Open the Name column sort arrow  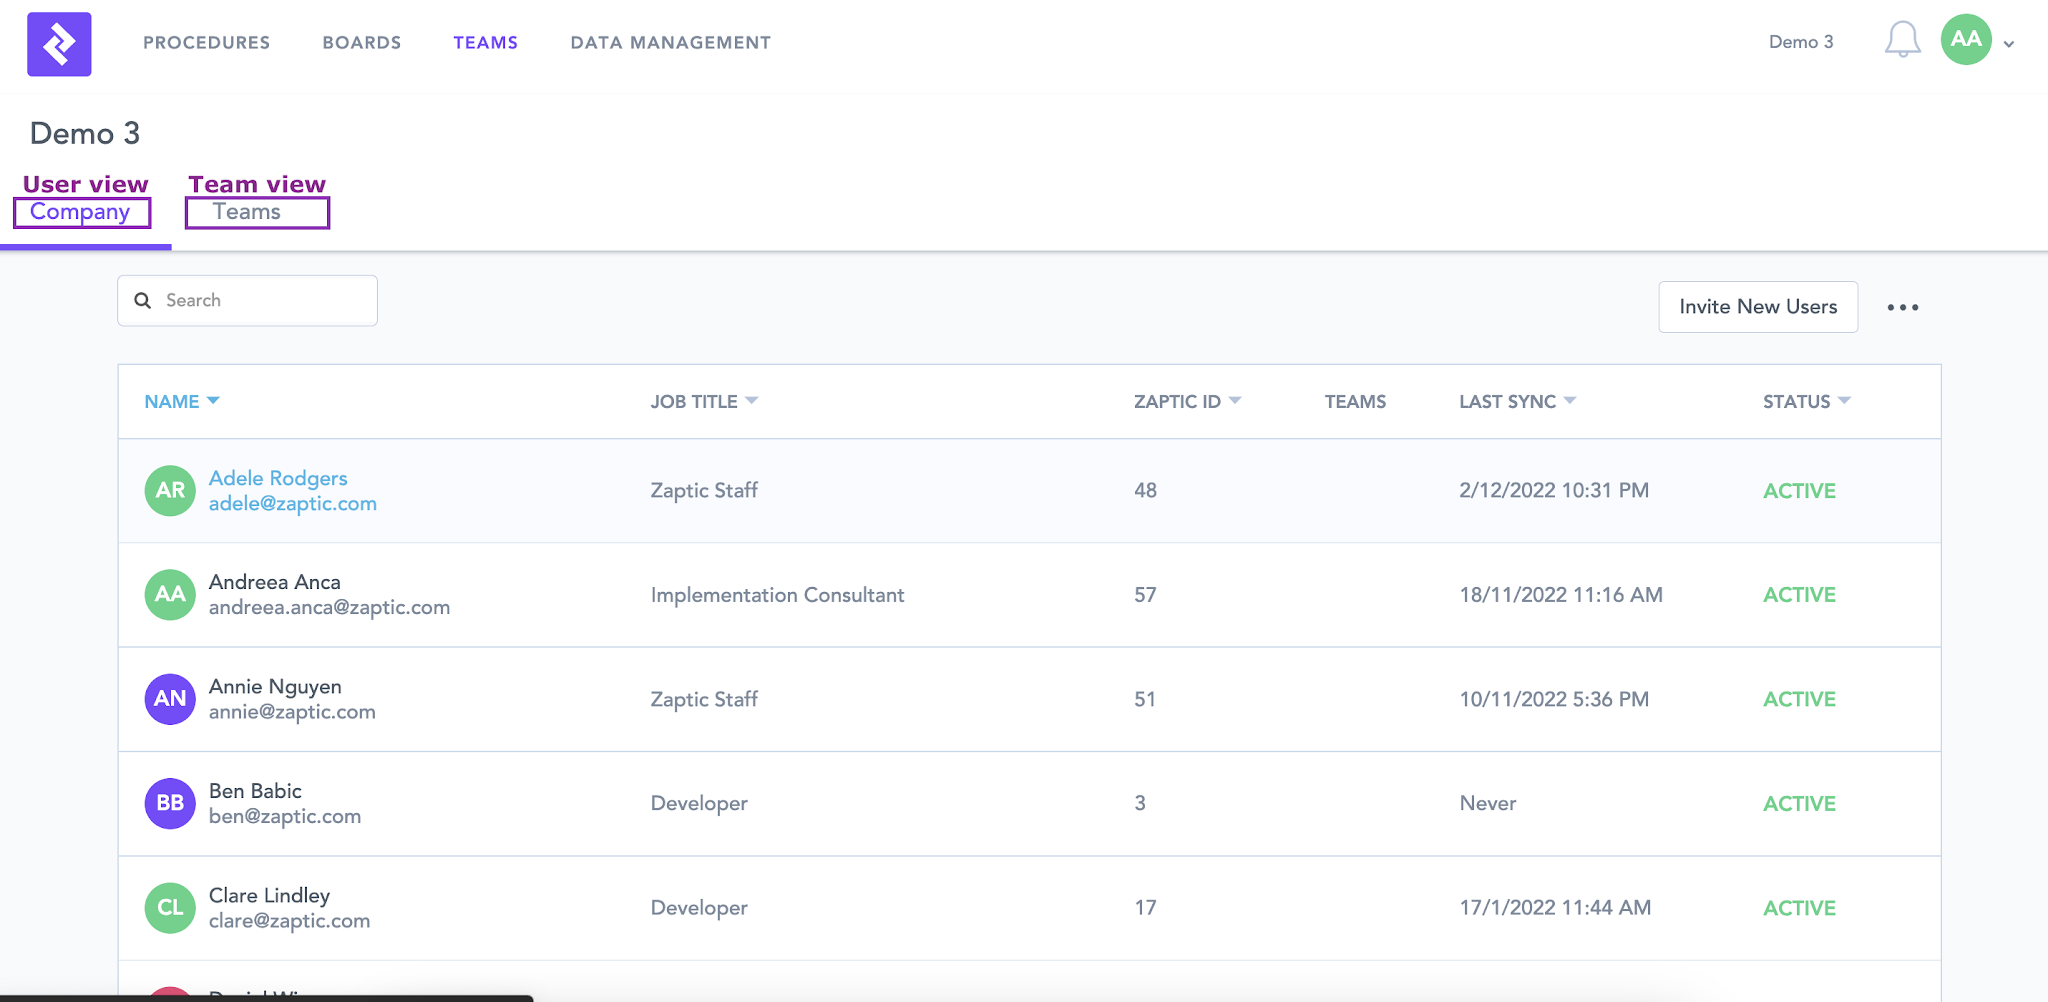(x=213, y=400)
